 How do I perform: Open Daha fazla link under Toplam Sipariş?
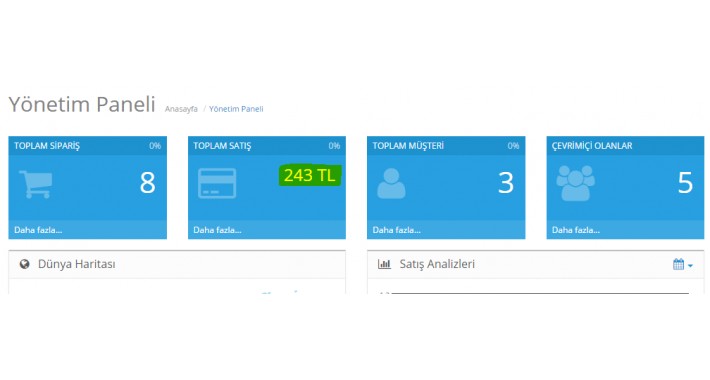[38, 230]
